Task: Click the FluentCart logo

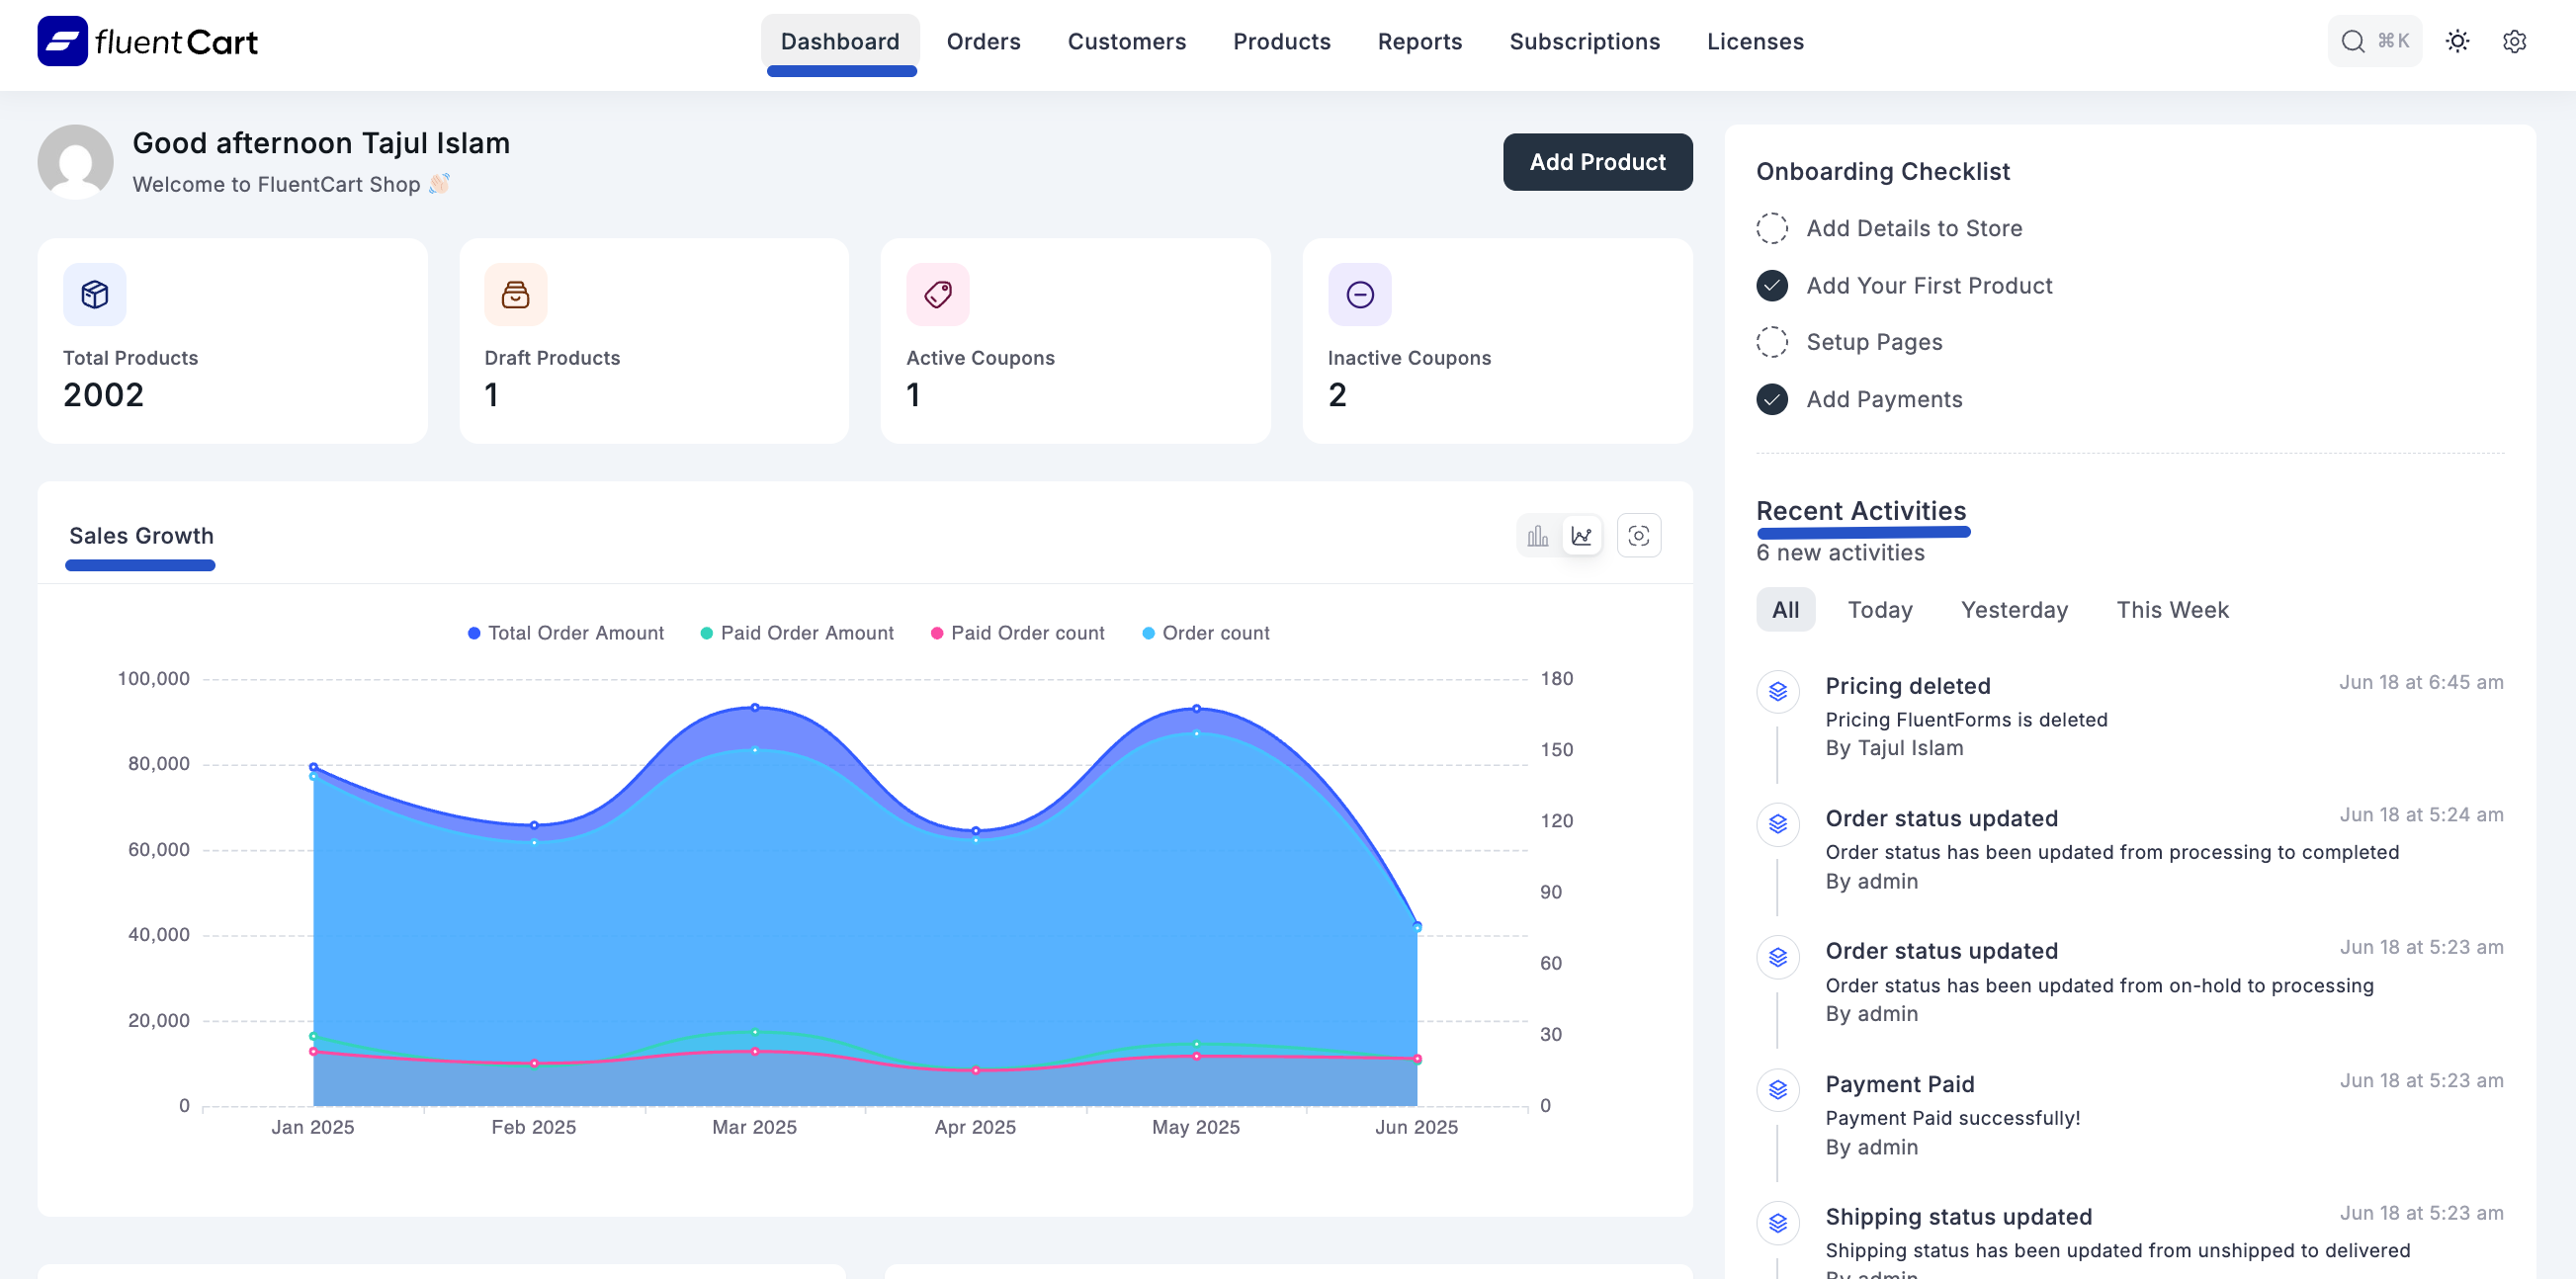Action: click(x=147, y=41)
